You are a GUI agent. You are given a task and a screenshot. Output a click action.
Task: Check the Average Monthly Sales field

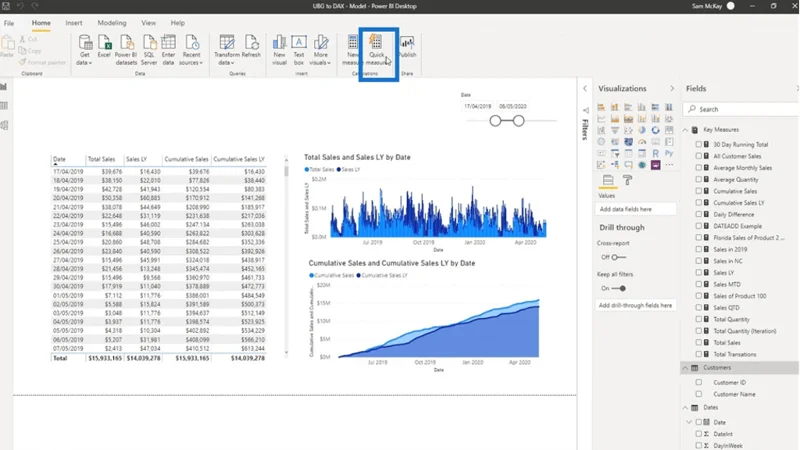699,168
